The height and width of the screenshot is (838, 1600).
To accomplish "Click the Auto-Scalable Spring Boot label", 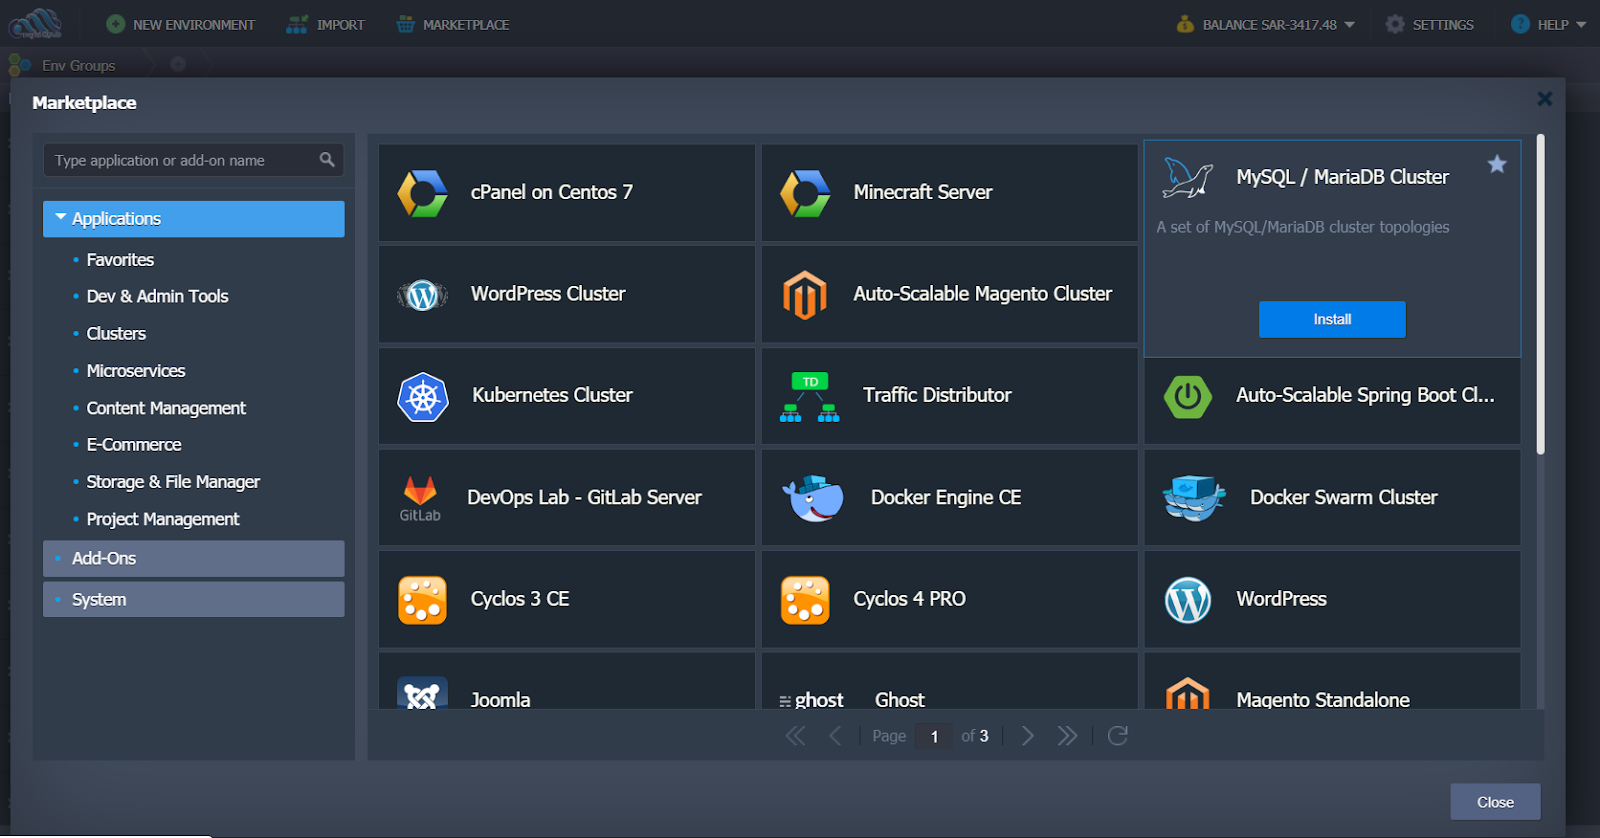I will [1365, 395].
